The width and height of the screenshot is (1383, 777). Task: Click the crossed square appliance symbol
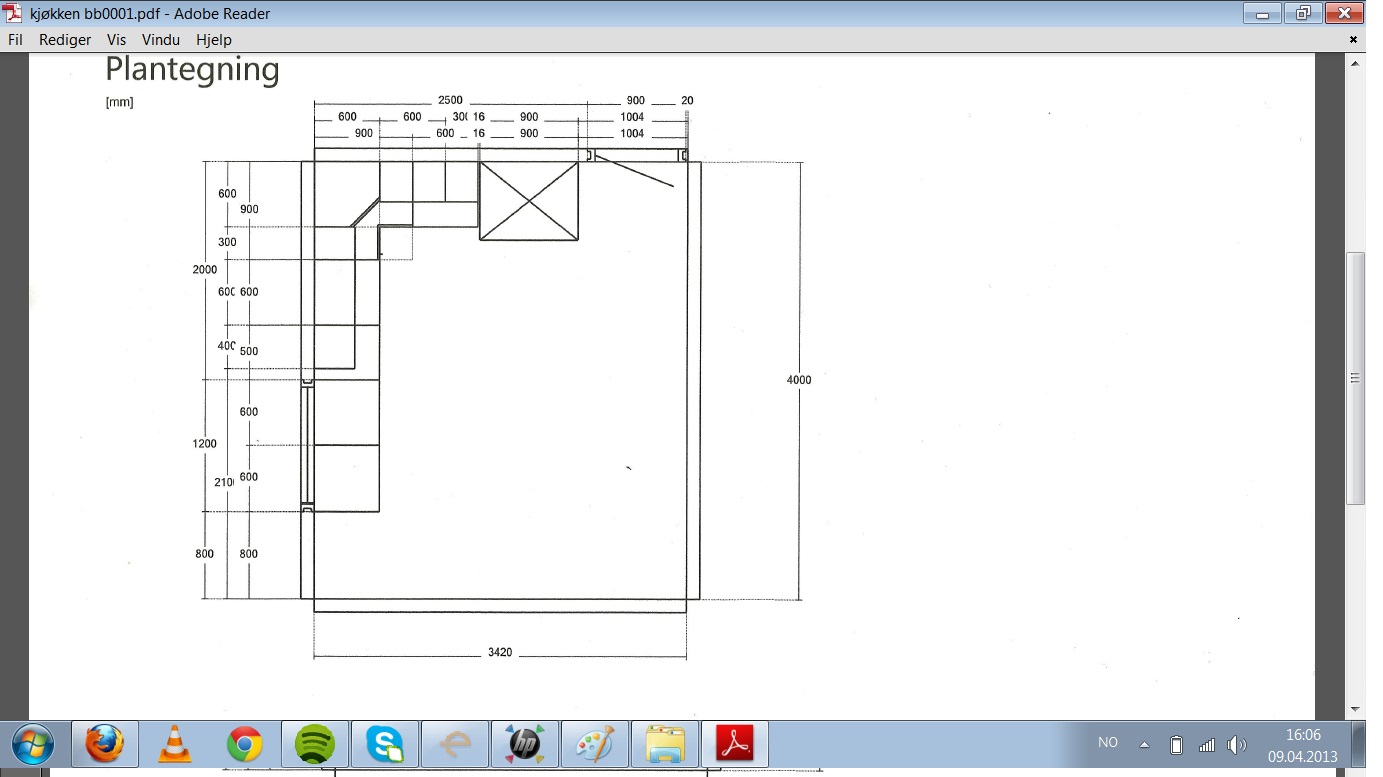[x=529, y=201]
